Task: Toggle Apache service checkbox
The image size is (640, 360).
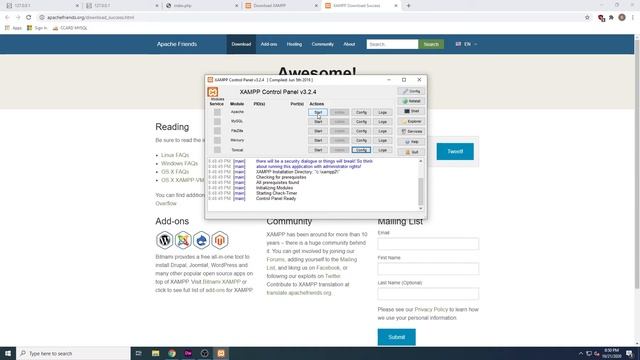Action: click(217, 112)
